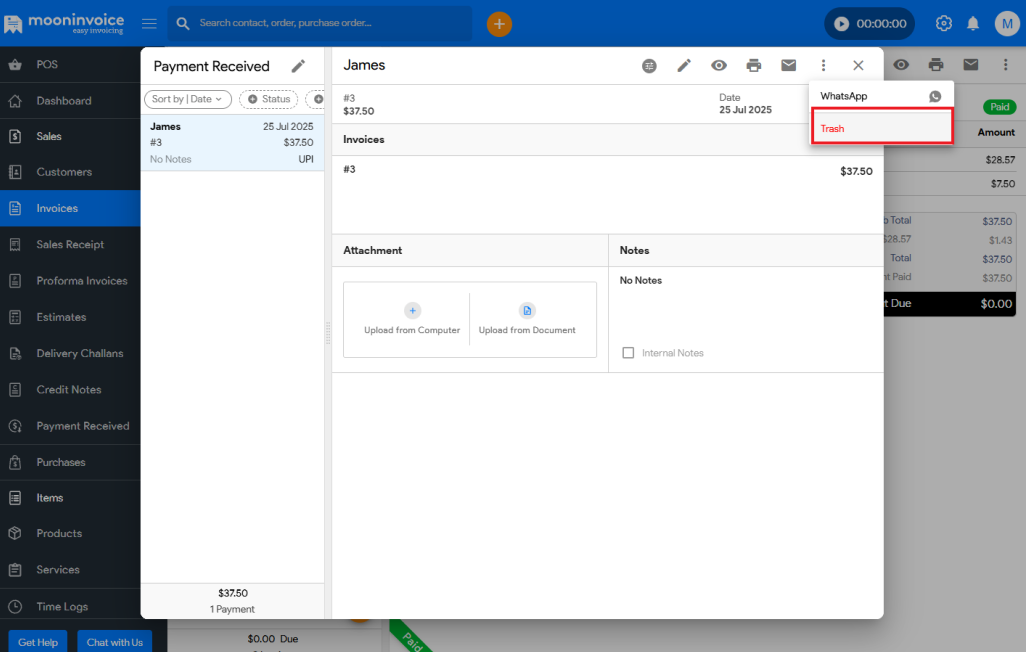Image resolution: width=1026 pixels, height=652 pixels.
Task: Select the James payment entry in the list
Action: 232,142
